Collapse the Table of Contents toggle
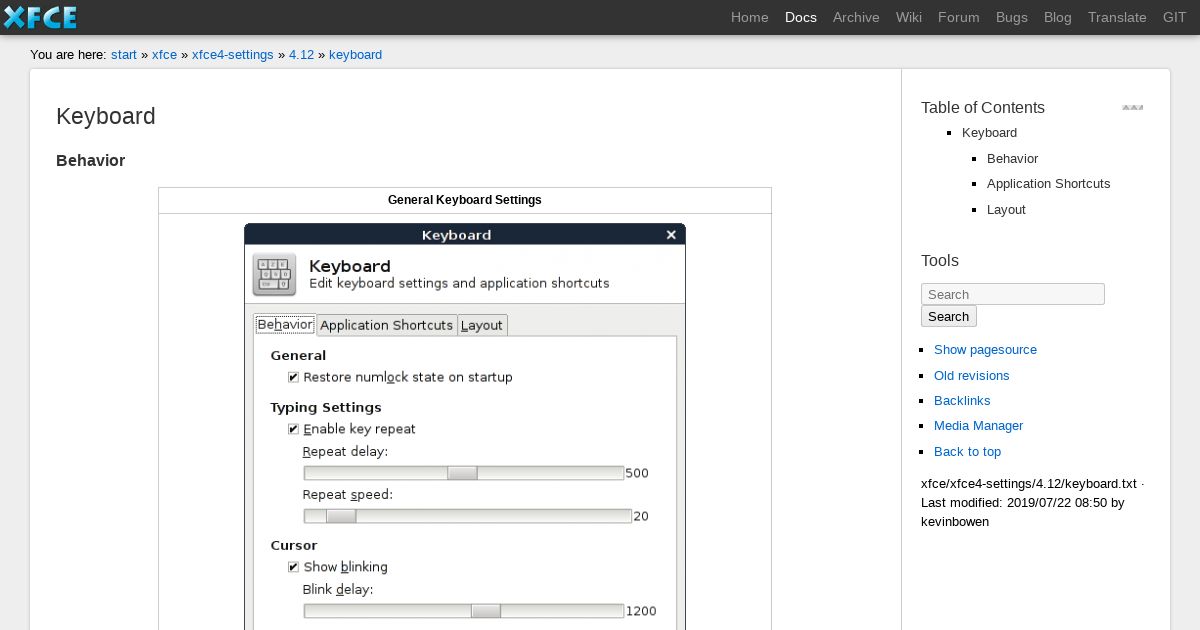The image size is (1200, 630). tap(1132, 107)
